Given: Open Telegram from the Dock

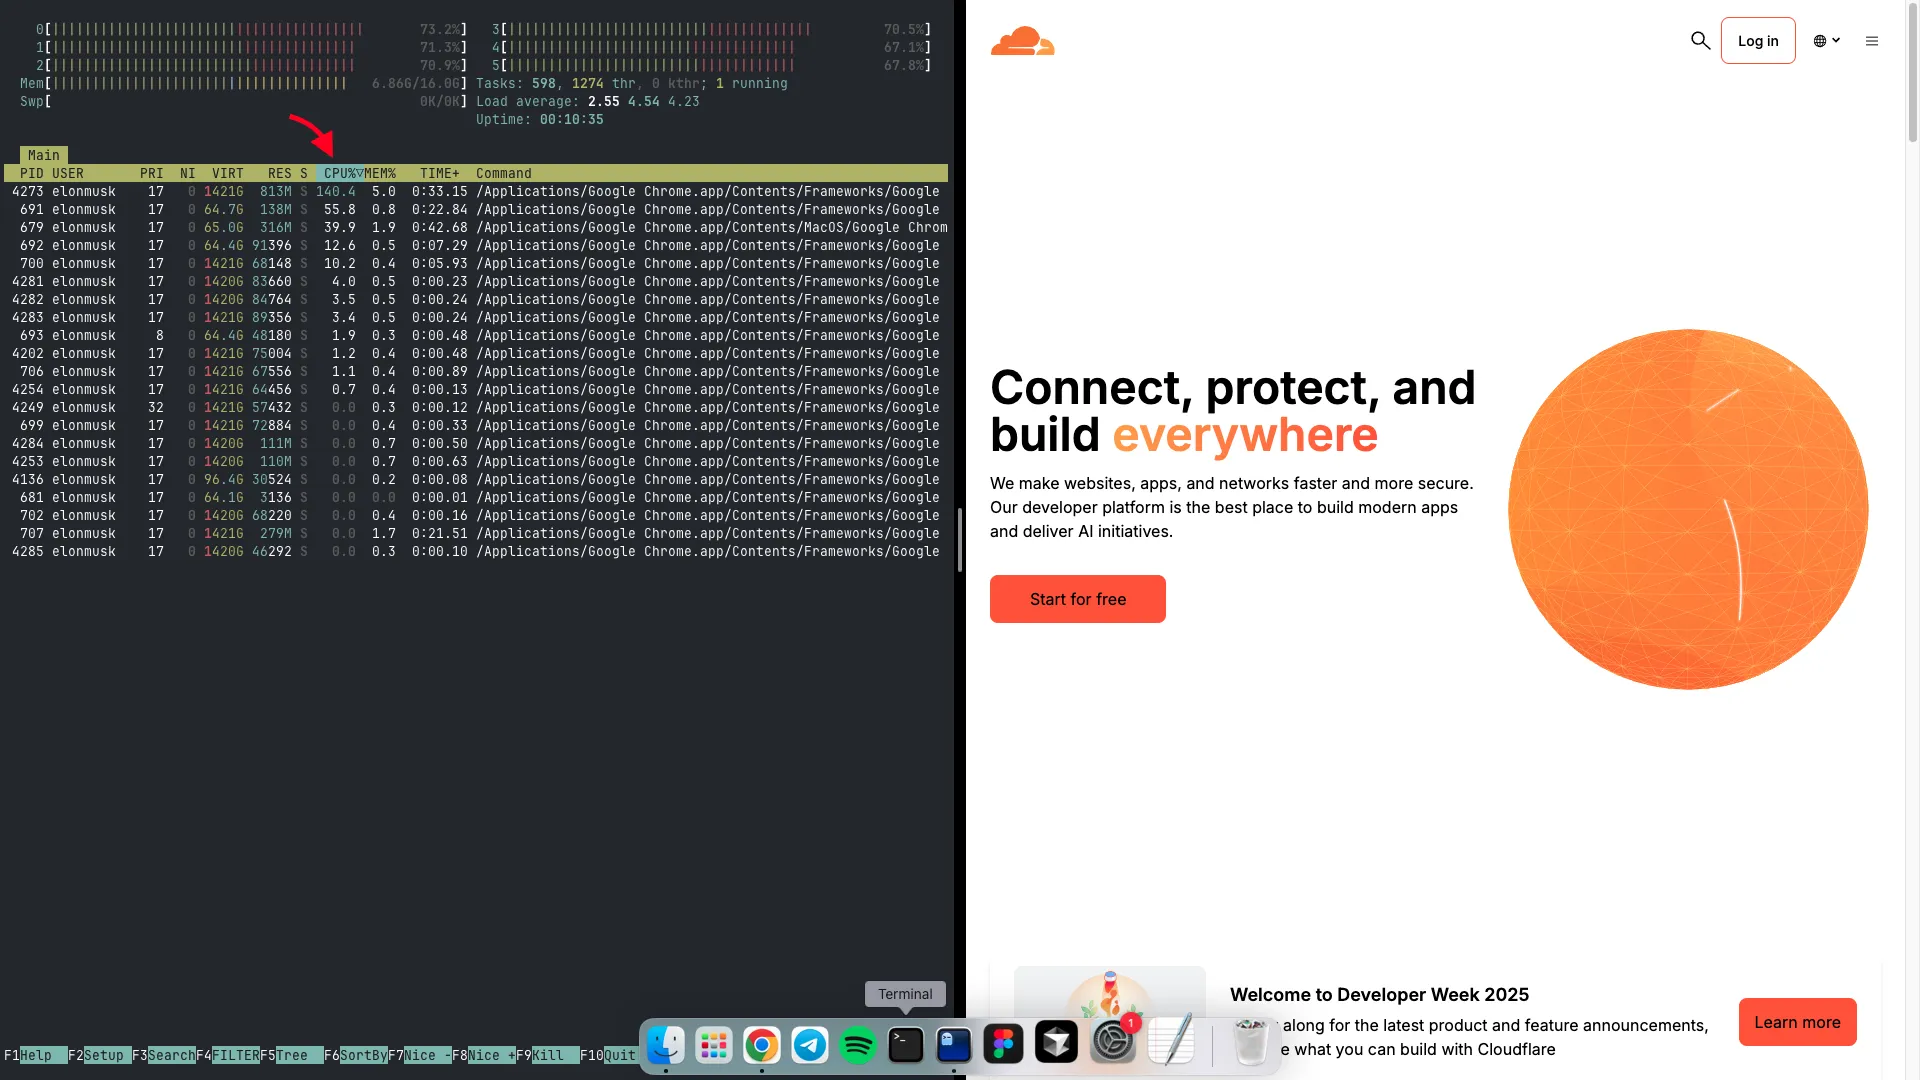Looking at the screenshot, I should coord(810,1045).
